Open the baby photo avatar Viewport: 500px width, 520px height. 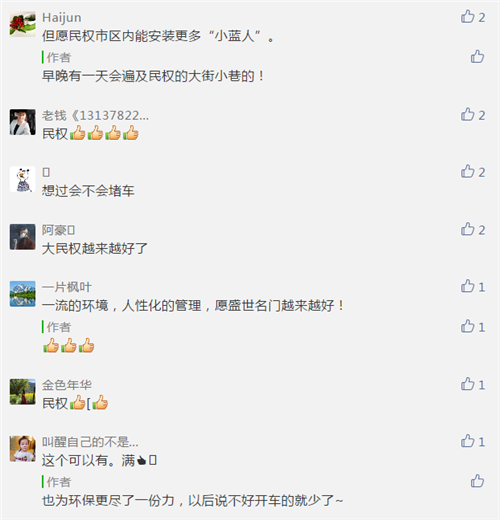22,448
